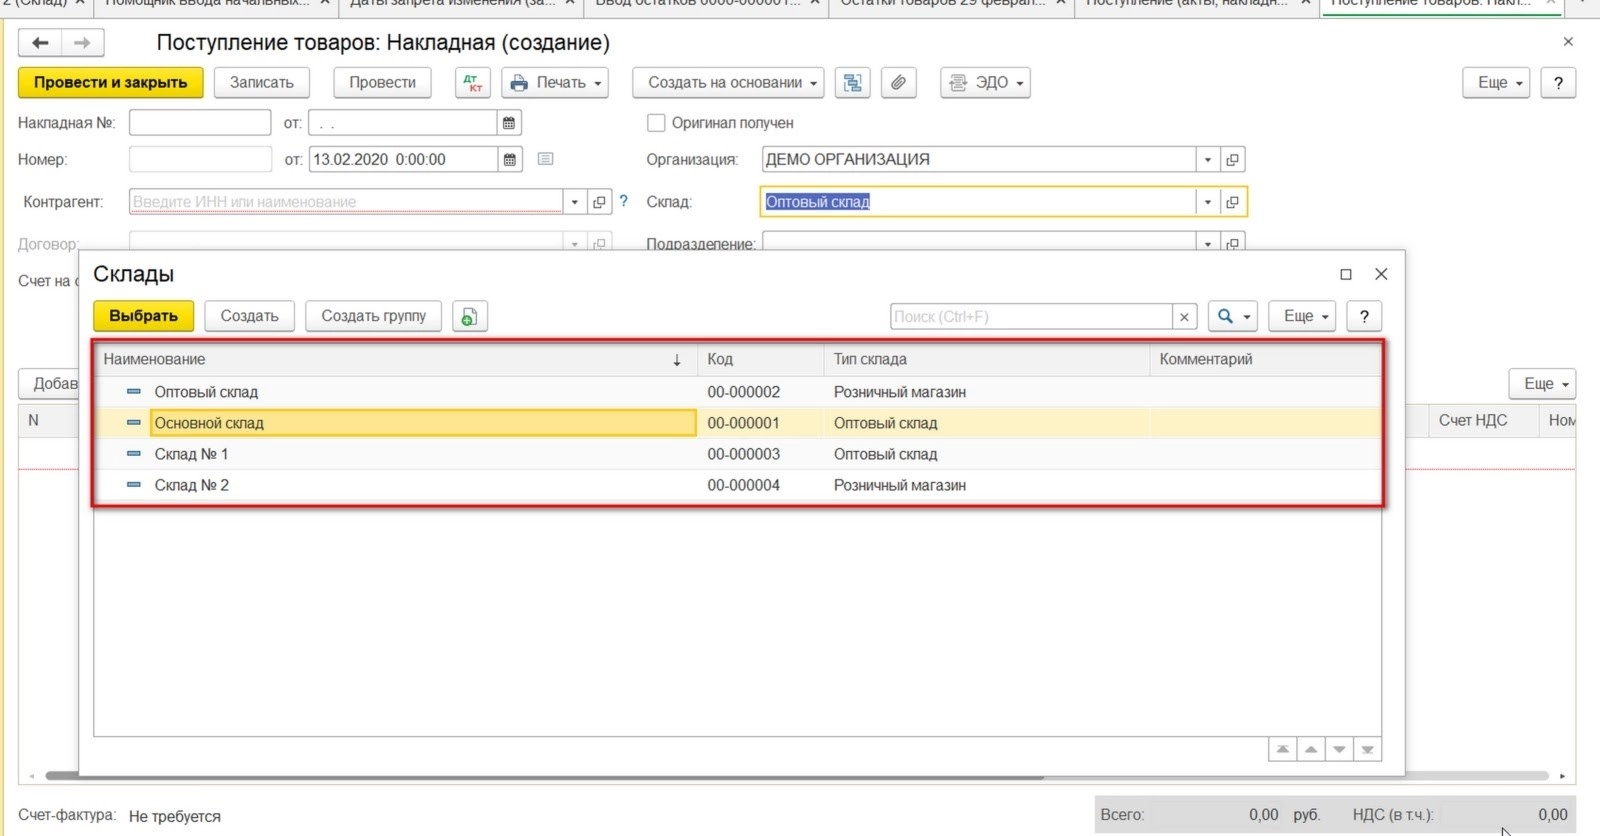
Task: Click the structure of subordination icon
Action: 853,83
